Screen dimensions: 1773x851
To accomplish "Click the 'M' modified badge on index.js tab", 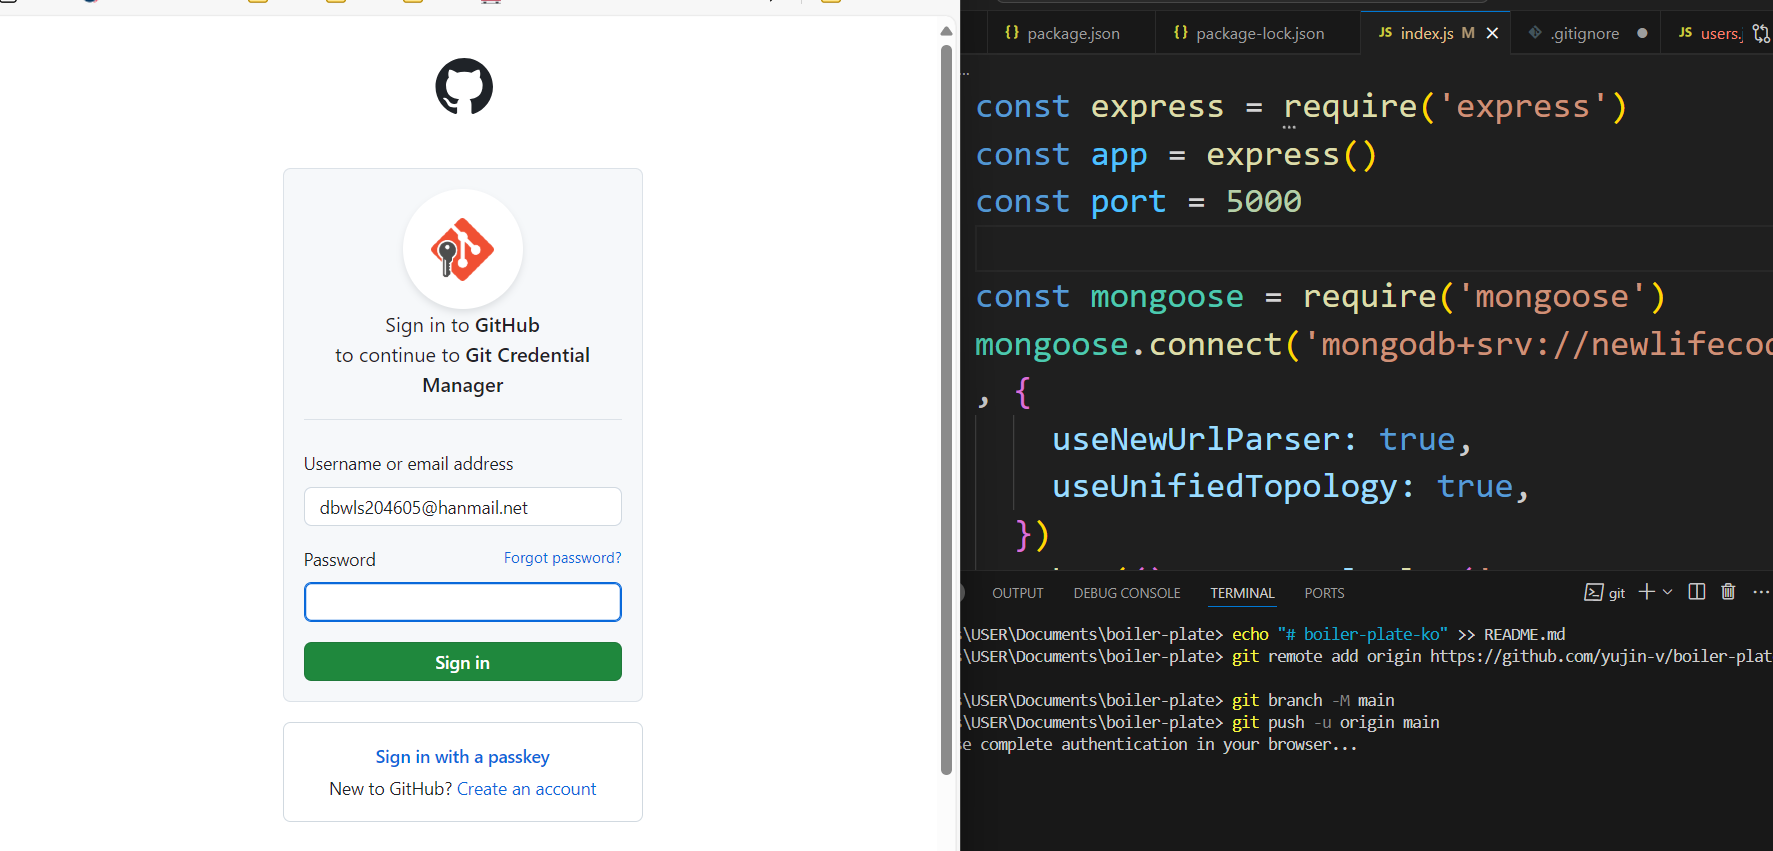I will coord(1468,33).
